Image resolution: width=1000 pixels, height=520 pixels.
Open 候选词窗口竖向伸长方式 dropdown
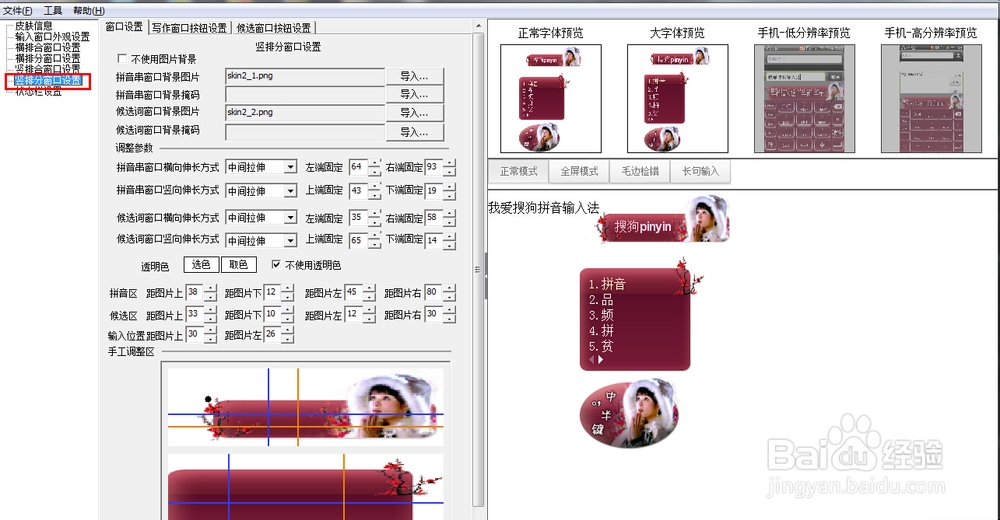(290, 241)
